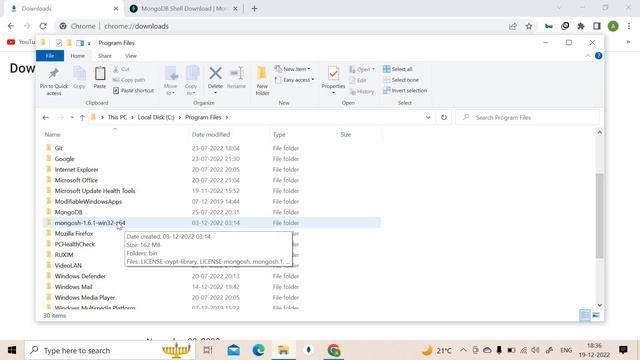Switch to details view layout icon
Image resolution: width=640 pixels, height=360 pixels.
tap(584, 315)
